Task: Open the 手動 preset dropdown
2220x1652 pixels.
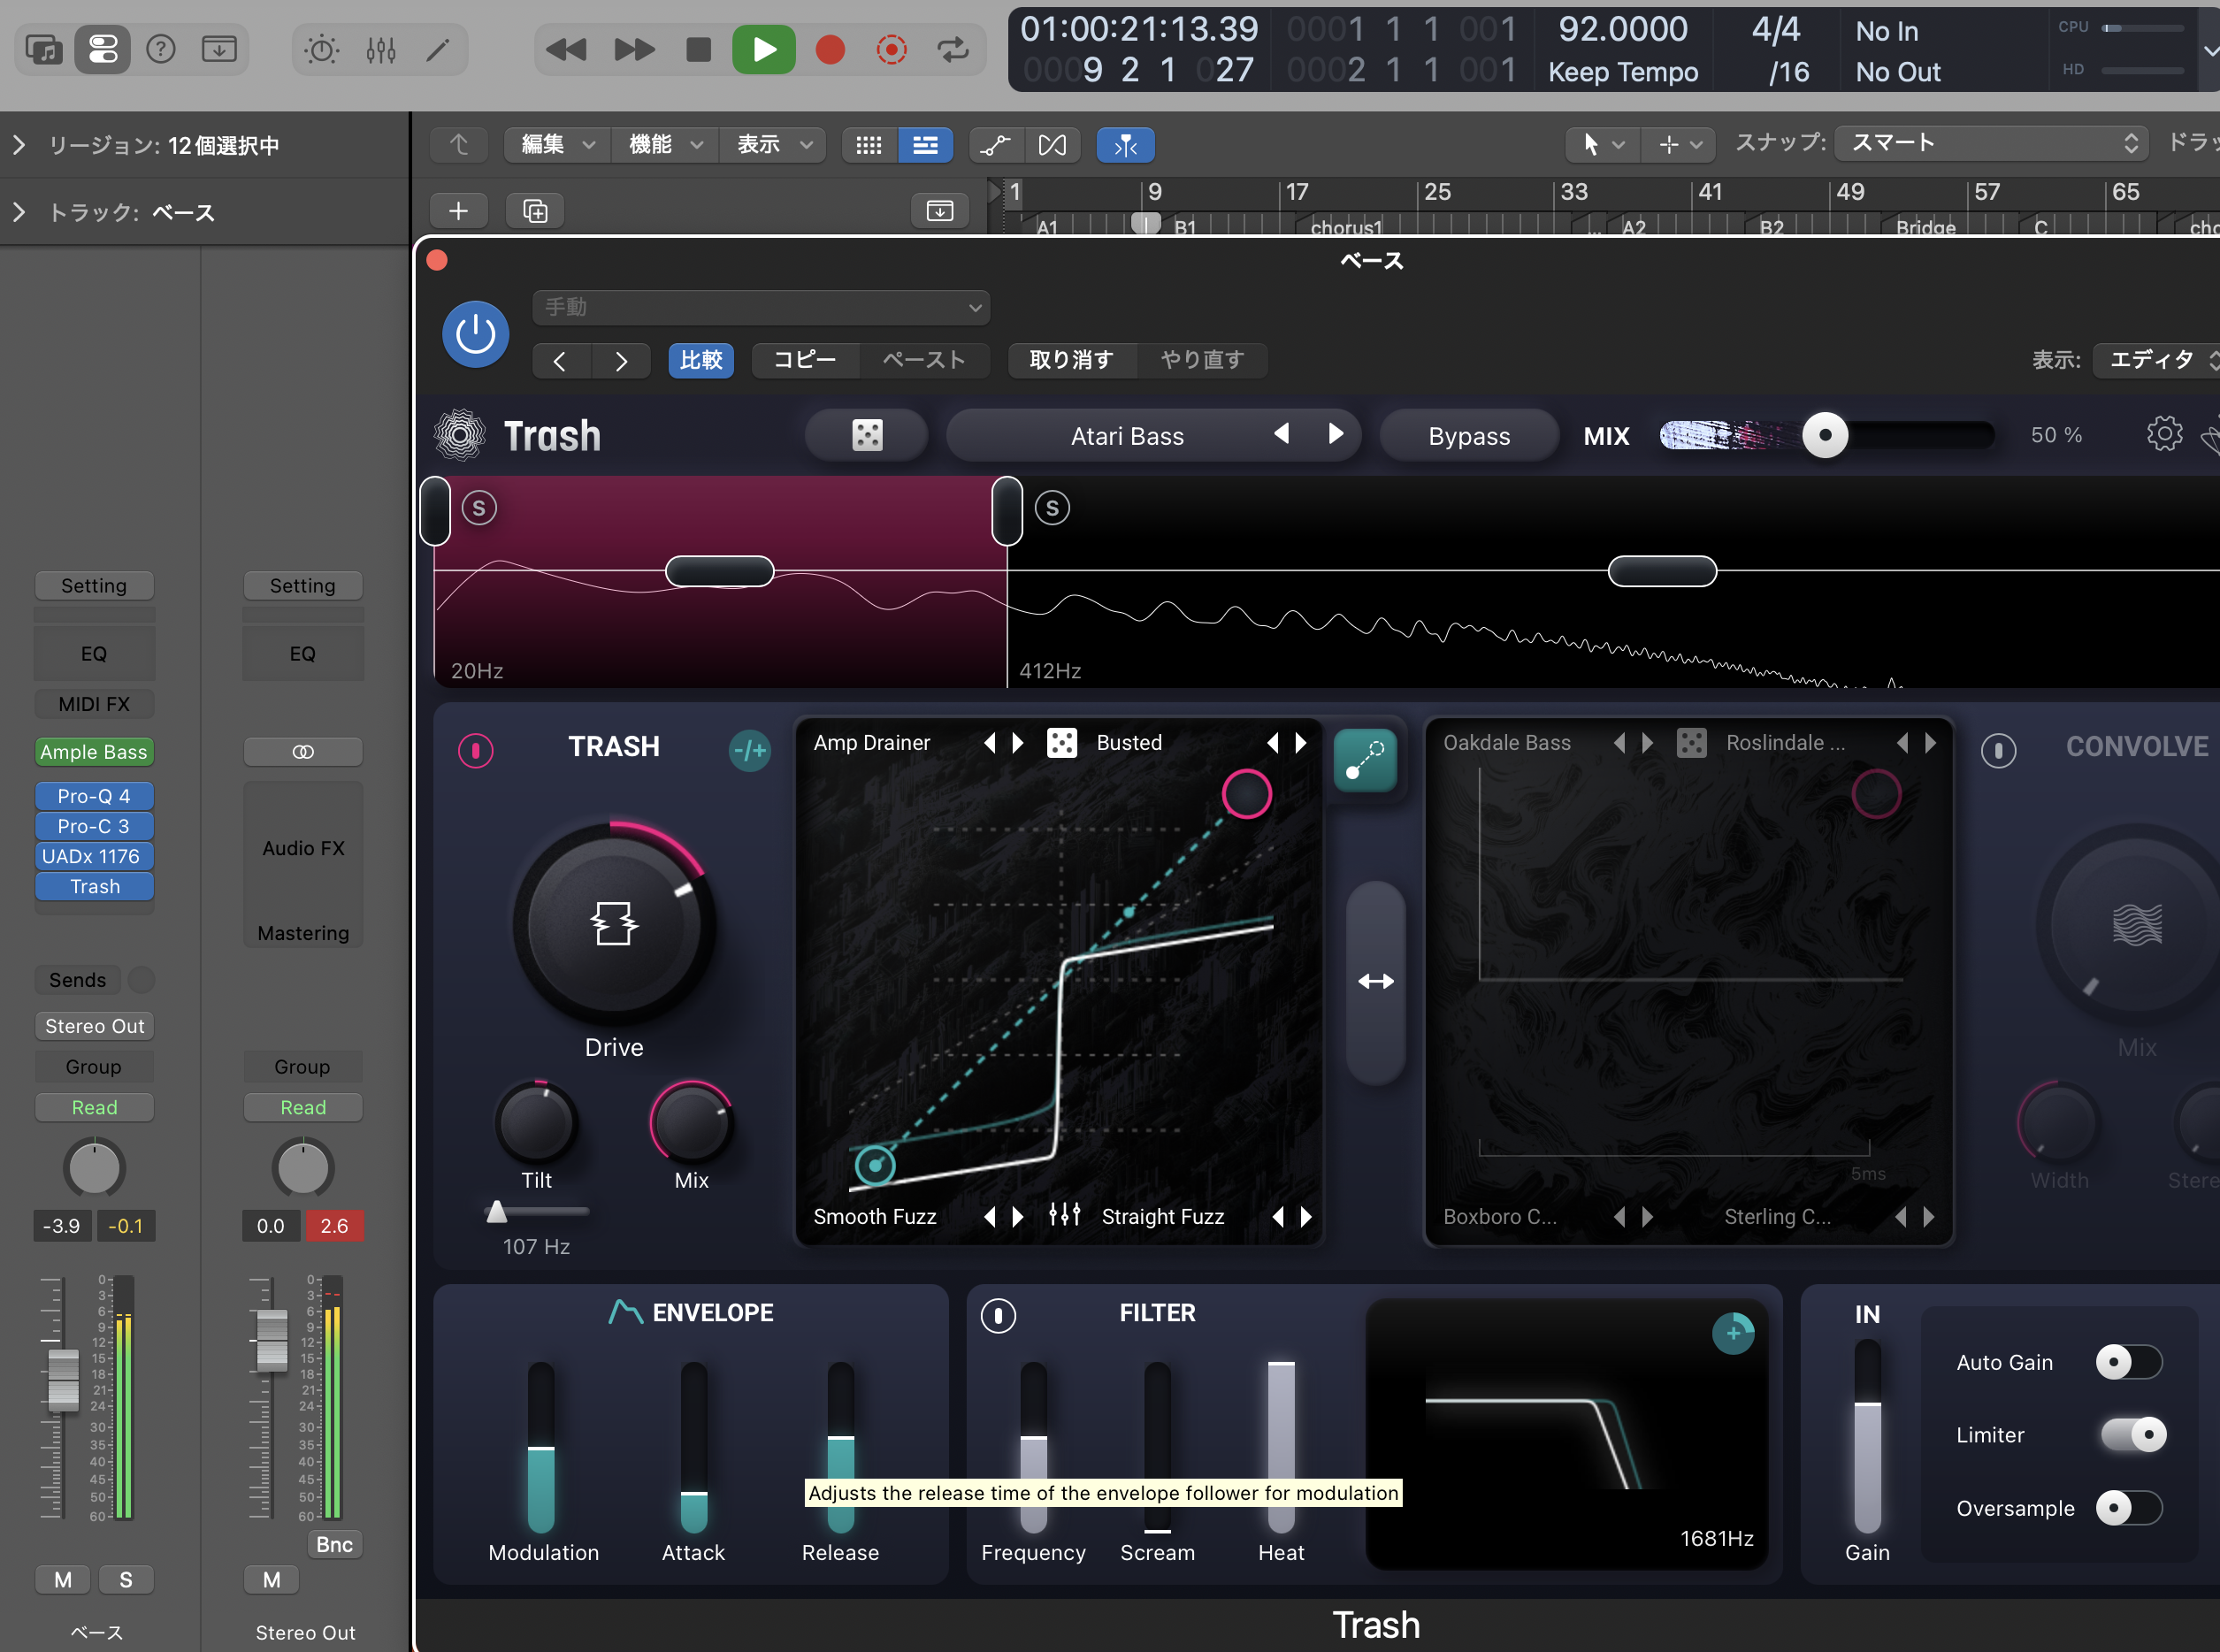Action: click(x=762, y=307)
